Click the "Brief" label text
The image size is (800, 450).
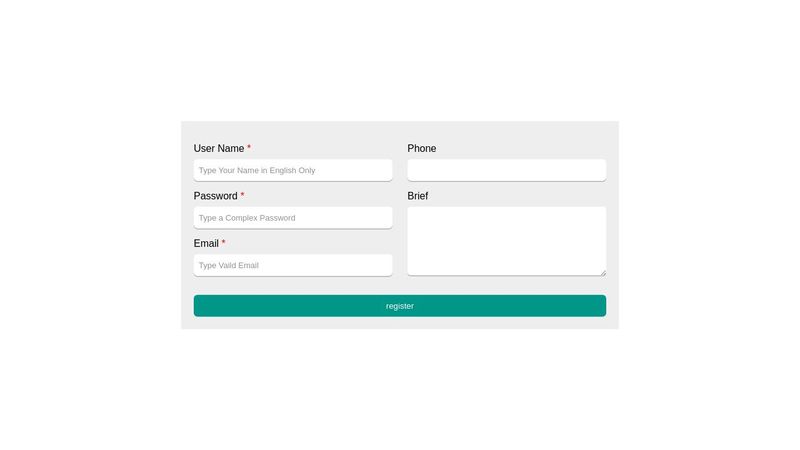point(417,196)
